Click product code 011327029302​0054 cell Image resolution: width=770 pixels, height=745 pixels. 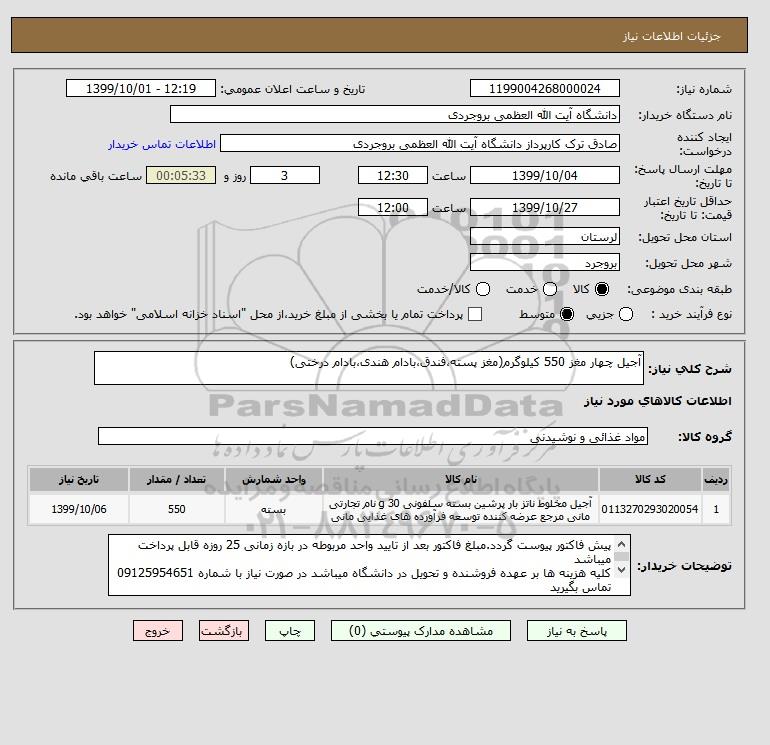pos(650,509)
